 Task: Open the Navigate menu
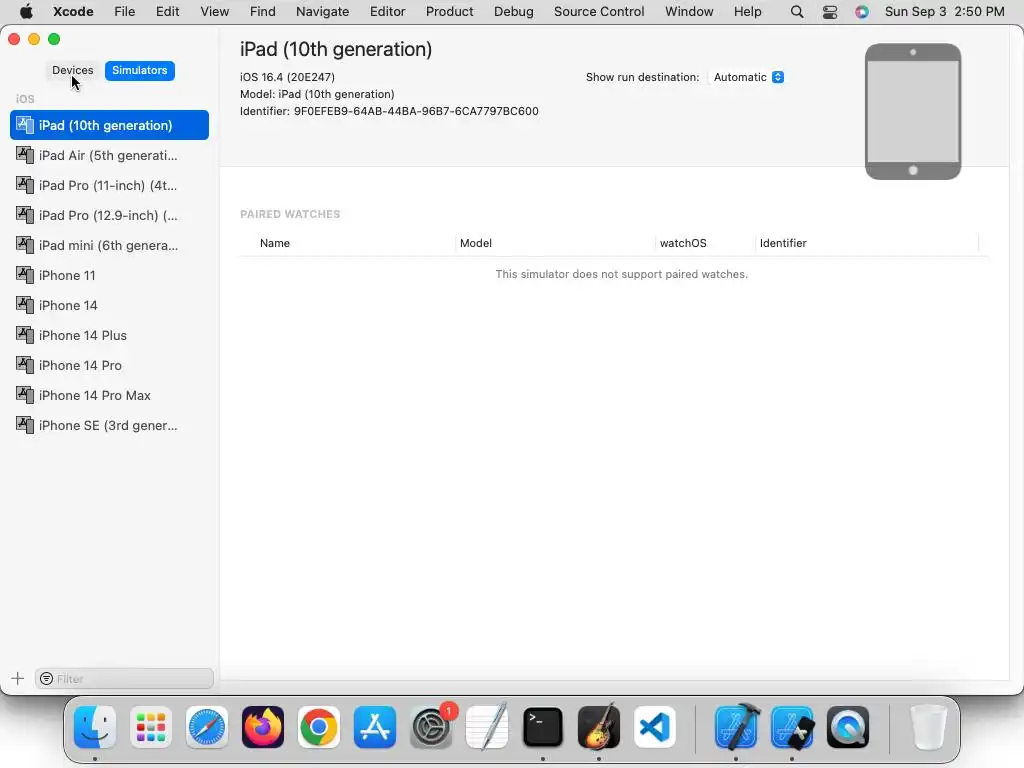coord(323,12)
